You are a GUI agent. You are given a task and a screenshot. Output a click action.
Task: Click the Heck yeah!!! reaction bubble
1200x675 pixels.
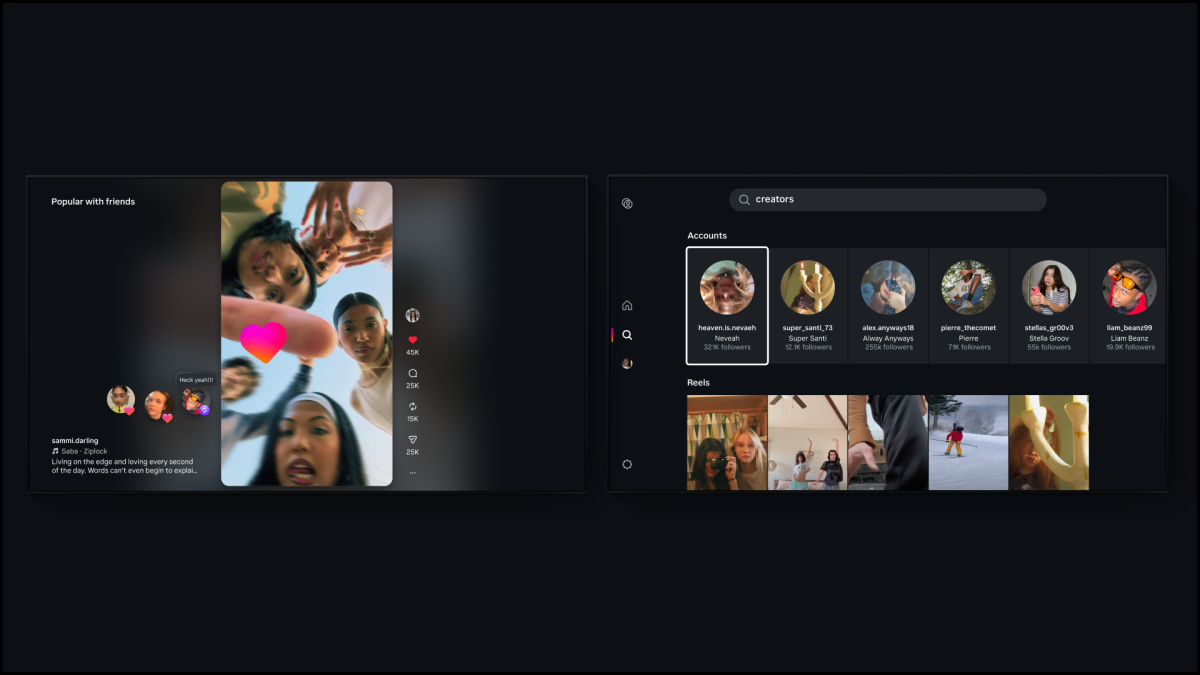tap(197, 380)
